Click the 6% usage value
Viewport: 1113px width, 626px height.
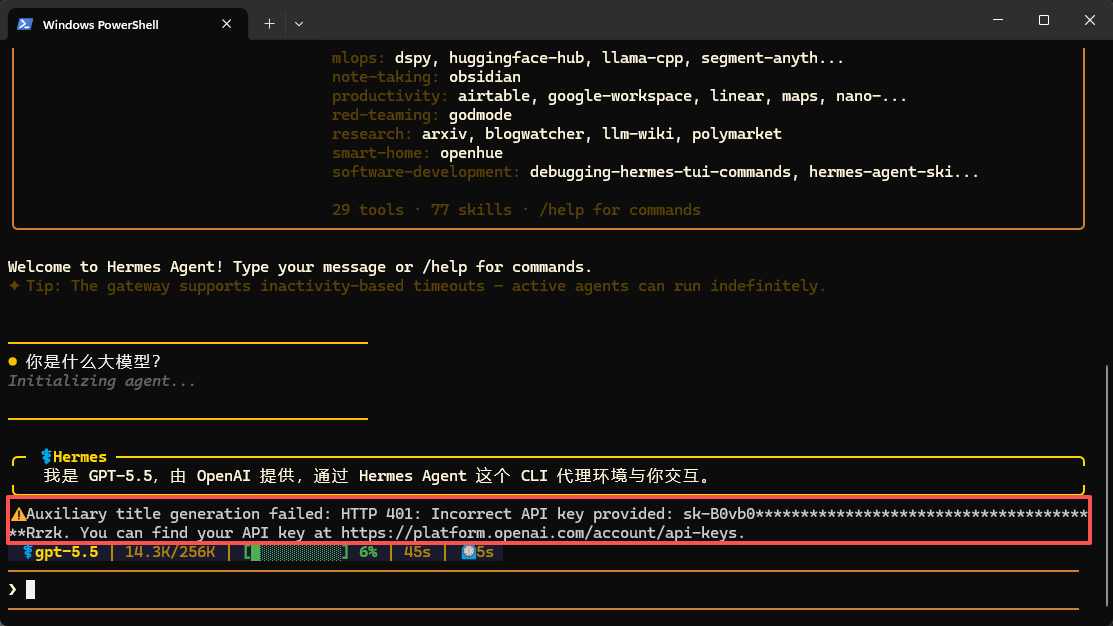(x=368, y=552)
